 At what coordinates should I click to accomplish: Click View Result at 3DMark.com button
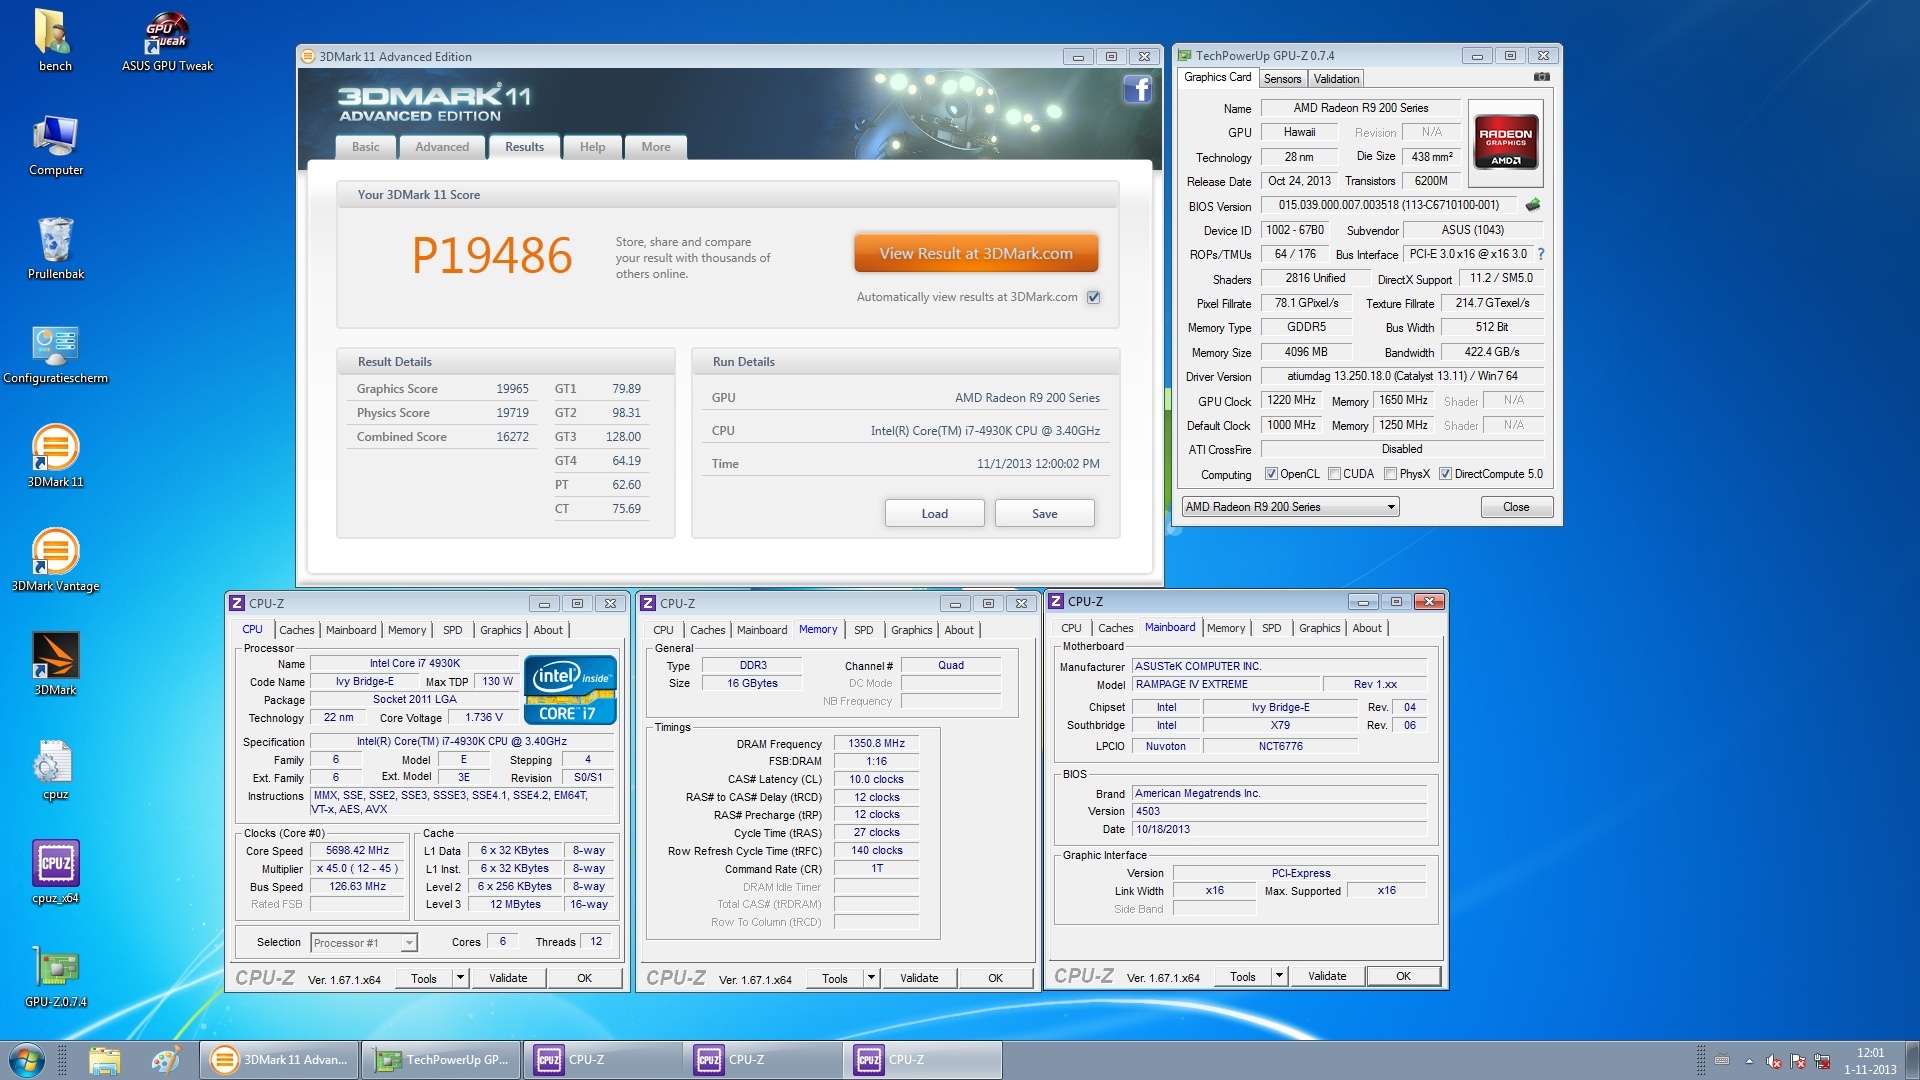click(976, 254)
